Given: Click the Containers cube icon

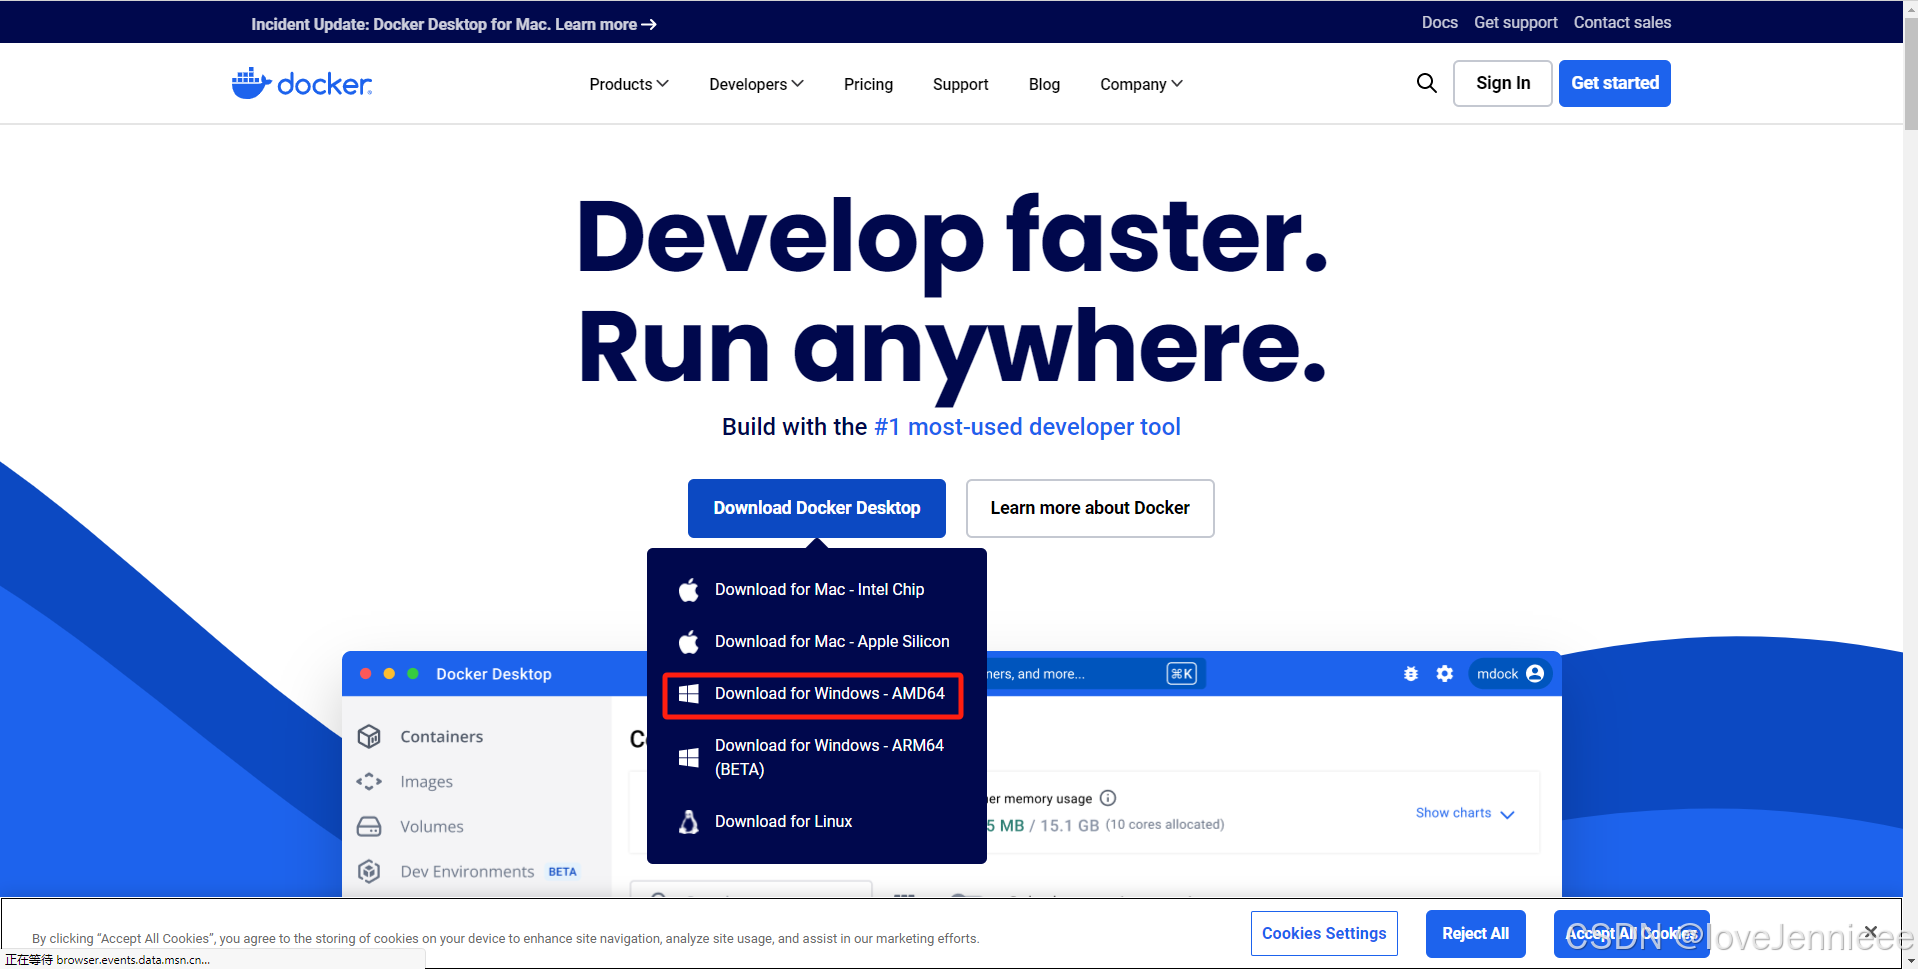Looking at the screenshot, I should tap(369, 737).
